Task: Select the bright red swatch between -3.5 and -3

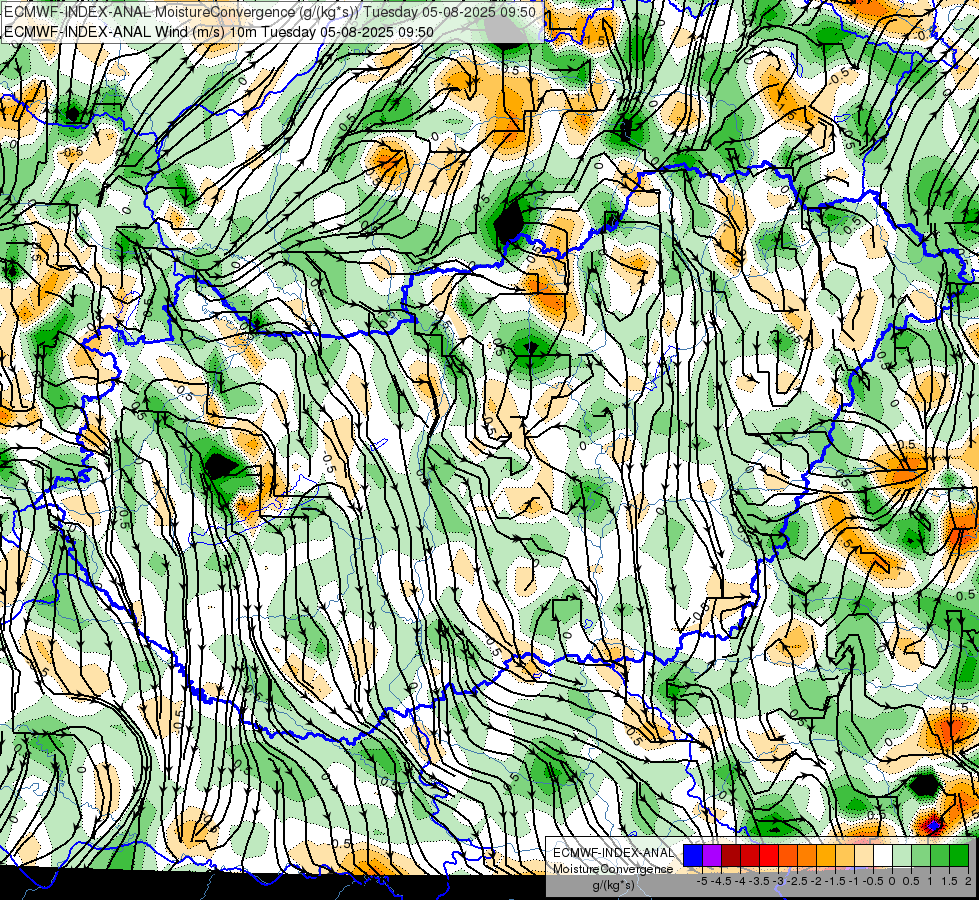Action: coord(769,855)
